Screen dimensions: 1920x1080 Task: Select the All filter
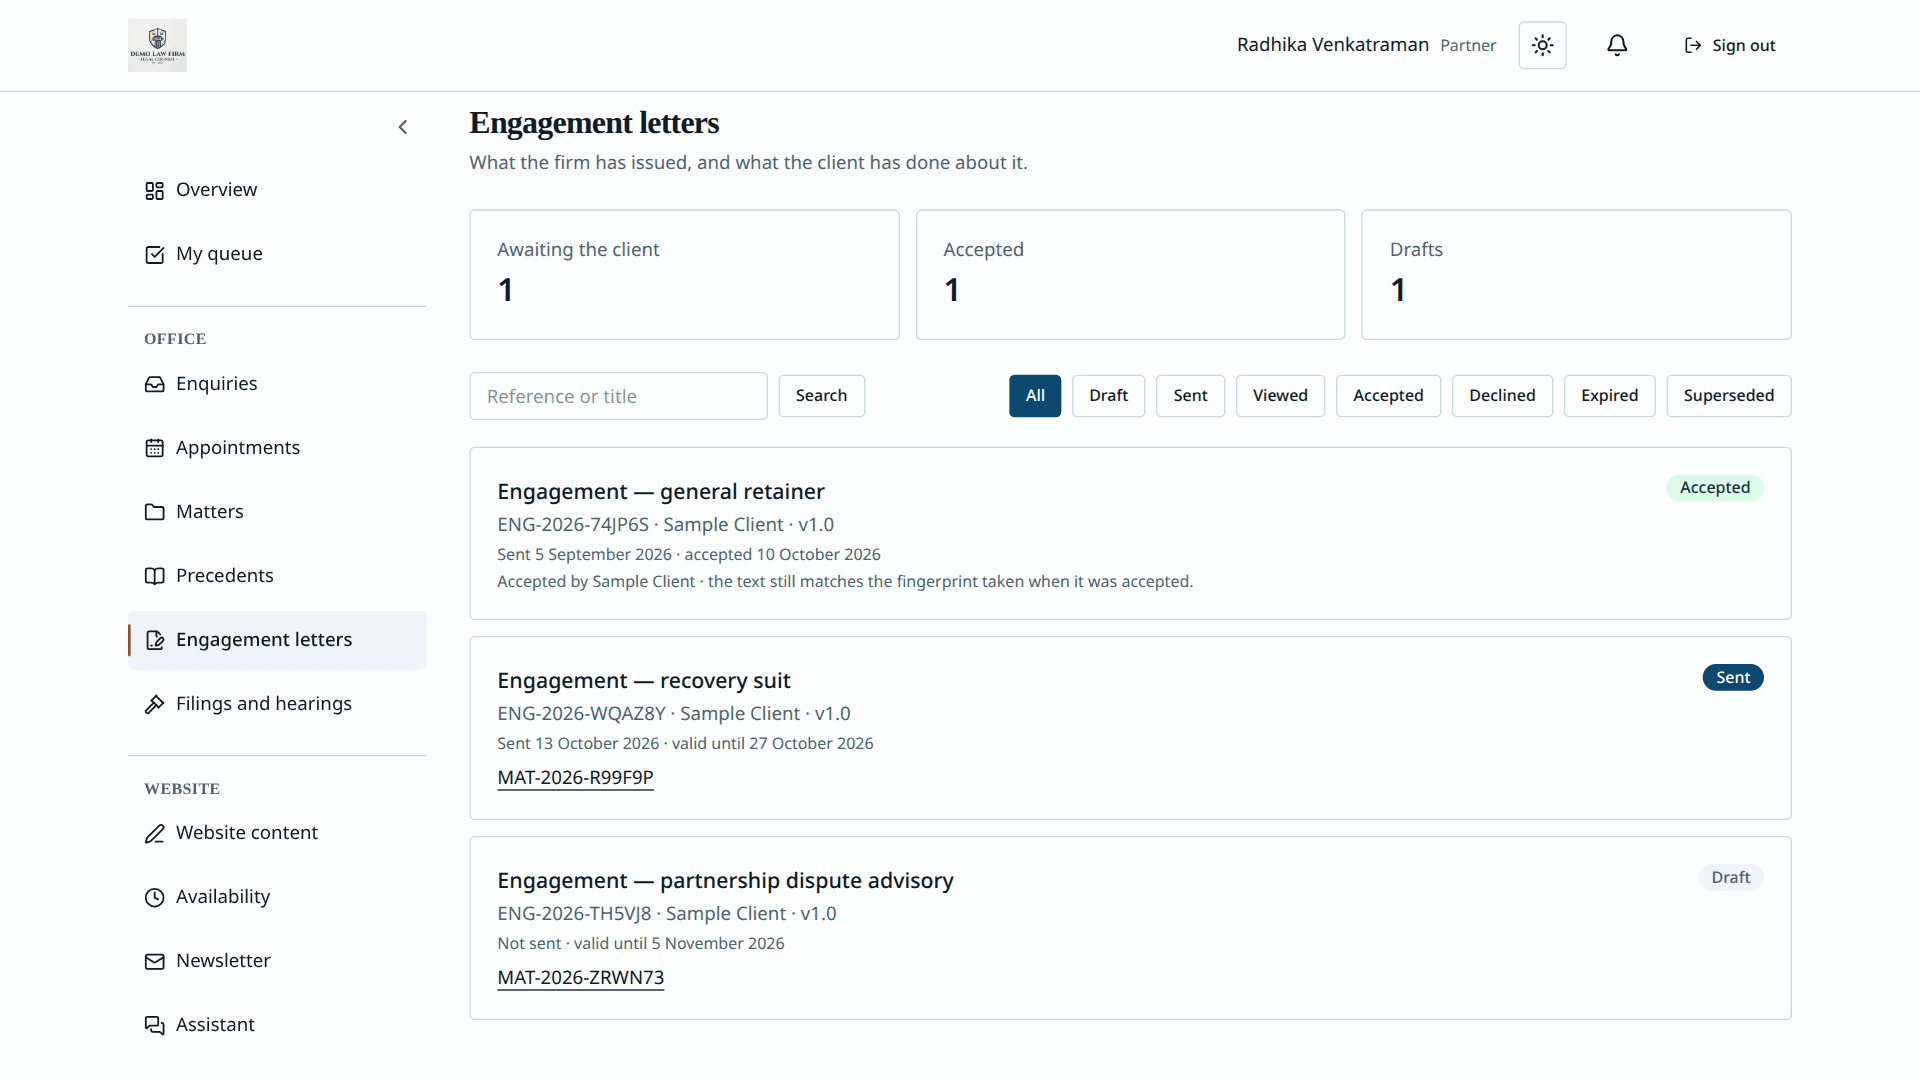coord(1035,396)
